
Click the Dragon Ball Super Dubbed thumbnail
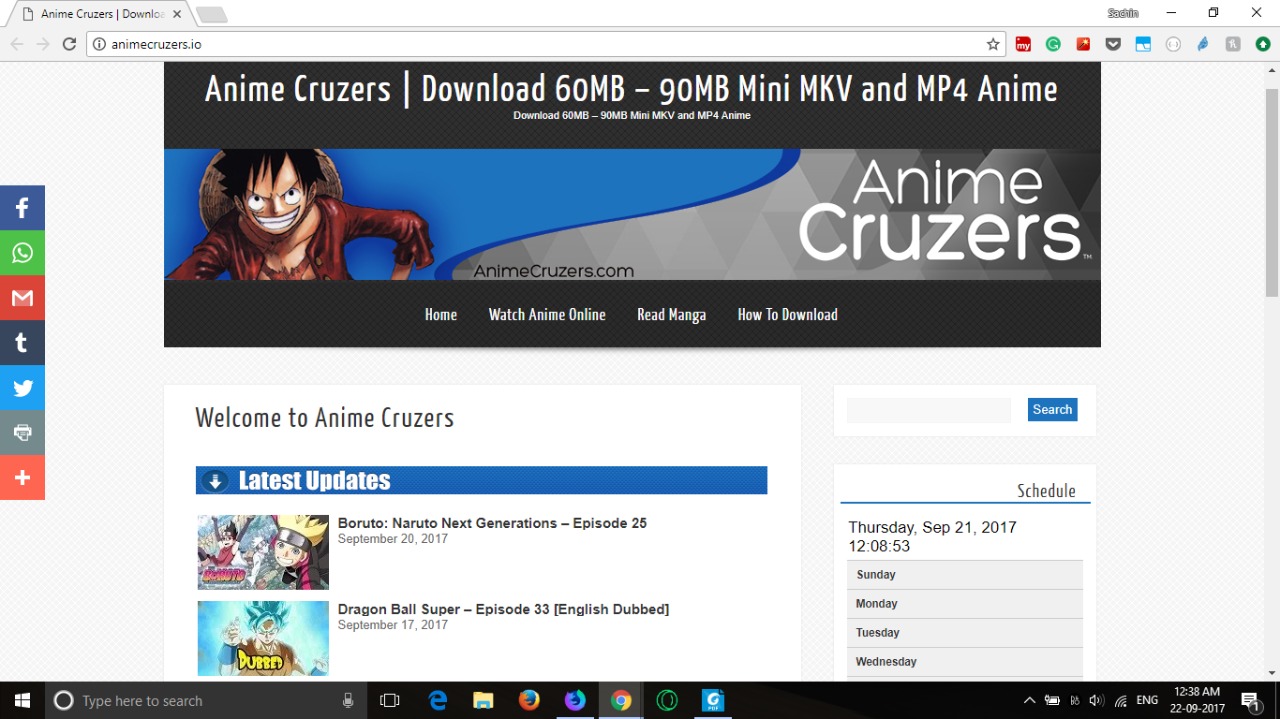tap(263, 638)
